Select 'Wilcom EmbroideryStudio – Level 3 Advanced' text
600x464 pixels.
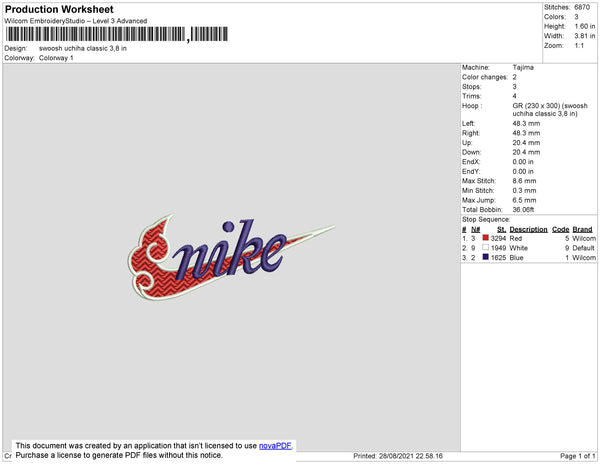pos(76,21)
